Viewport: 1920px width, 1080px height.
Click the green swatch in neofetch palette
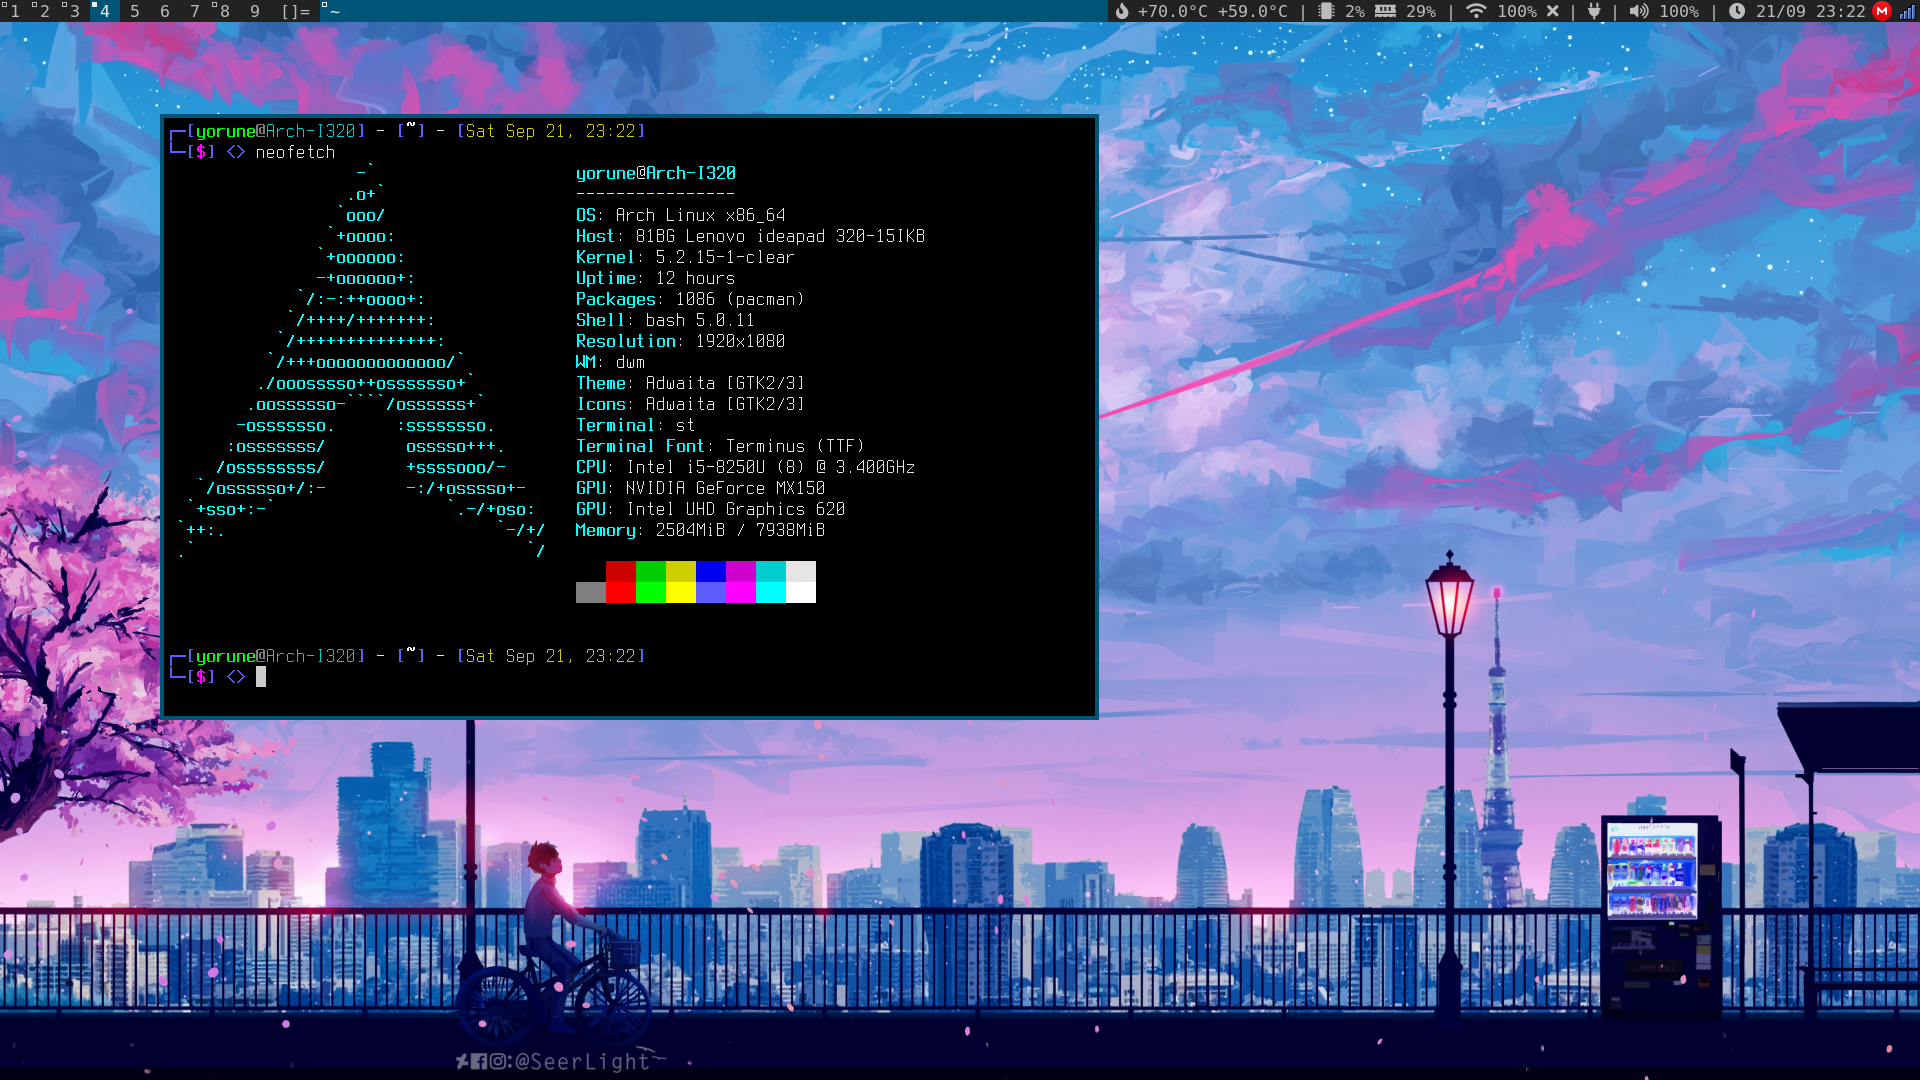point(651,582)
